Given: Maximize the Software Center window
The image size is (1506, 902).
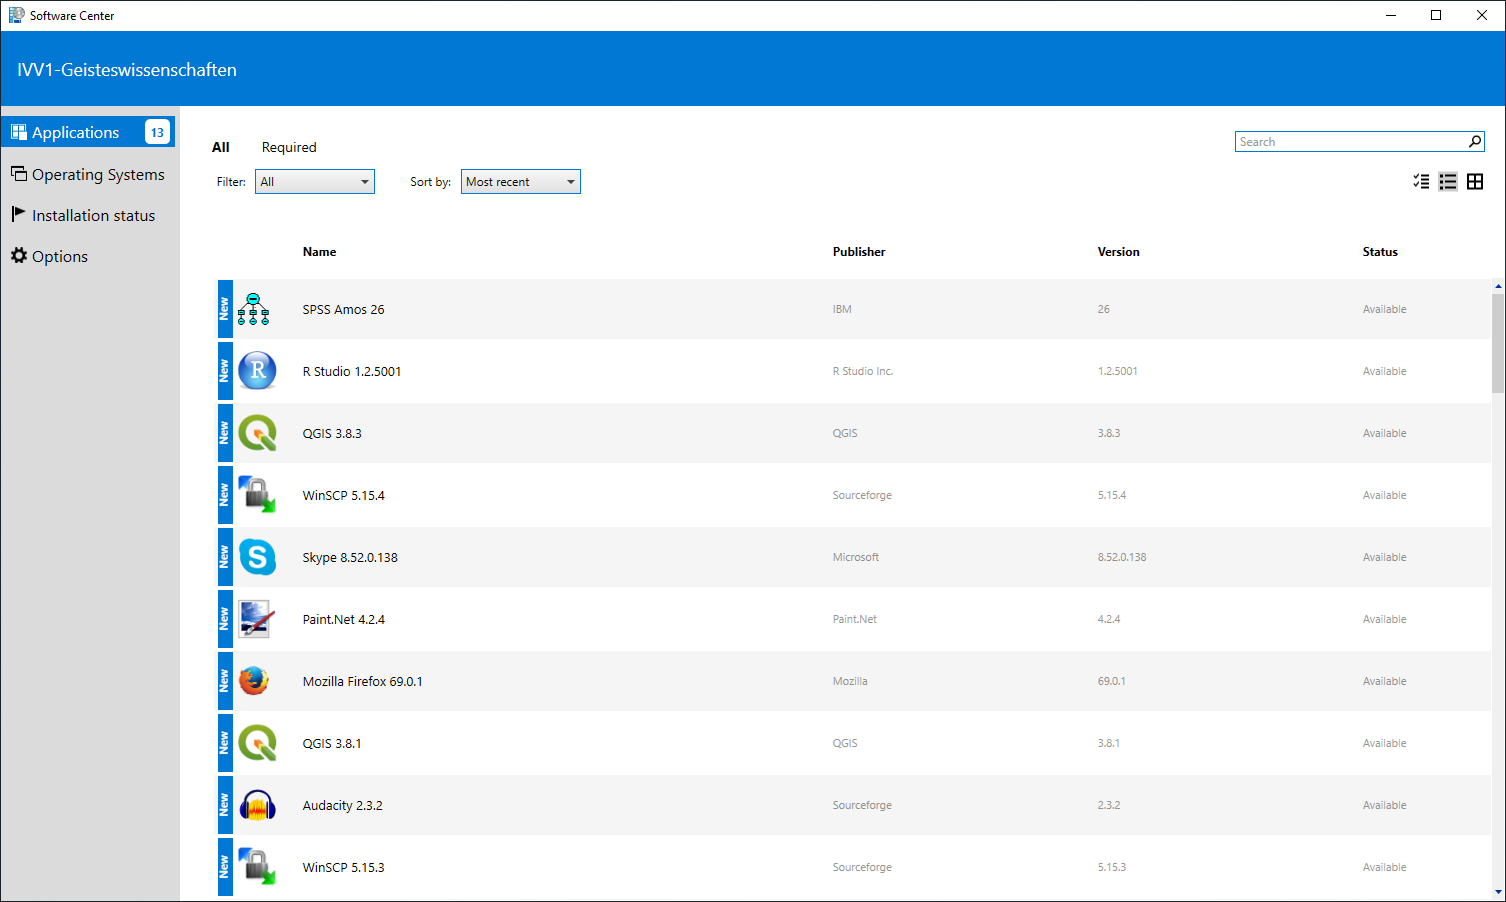Looking at the screenshot, I should tap(1436, 15).
